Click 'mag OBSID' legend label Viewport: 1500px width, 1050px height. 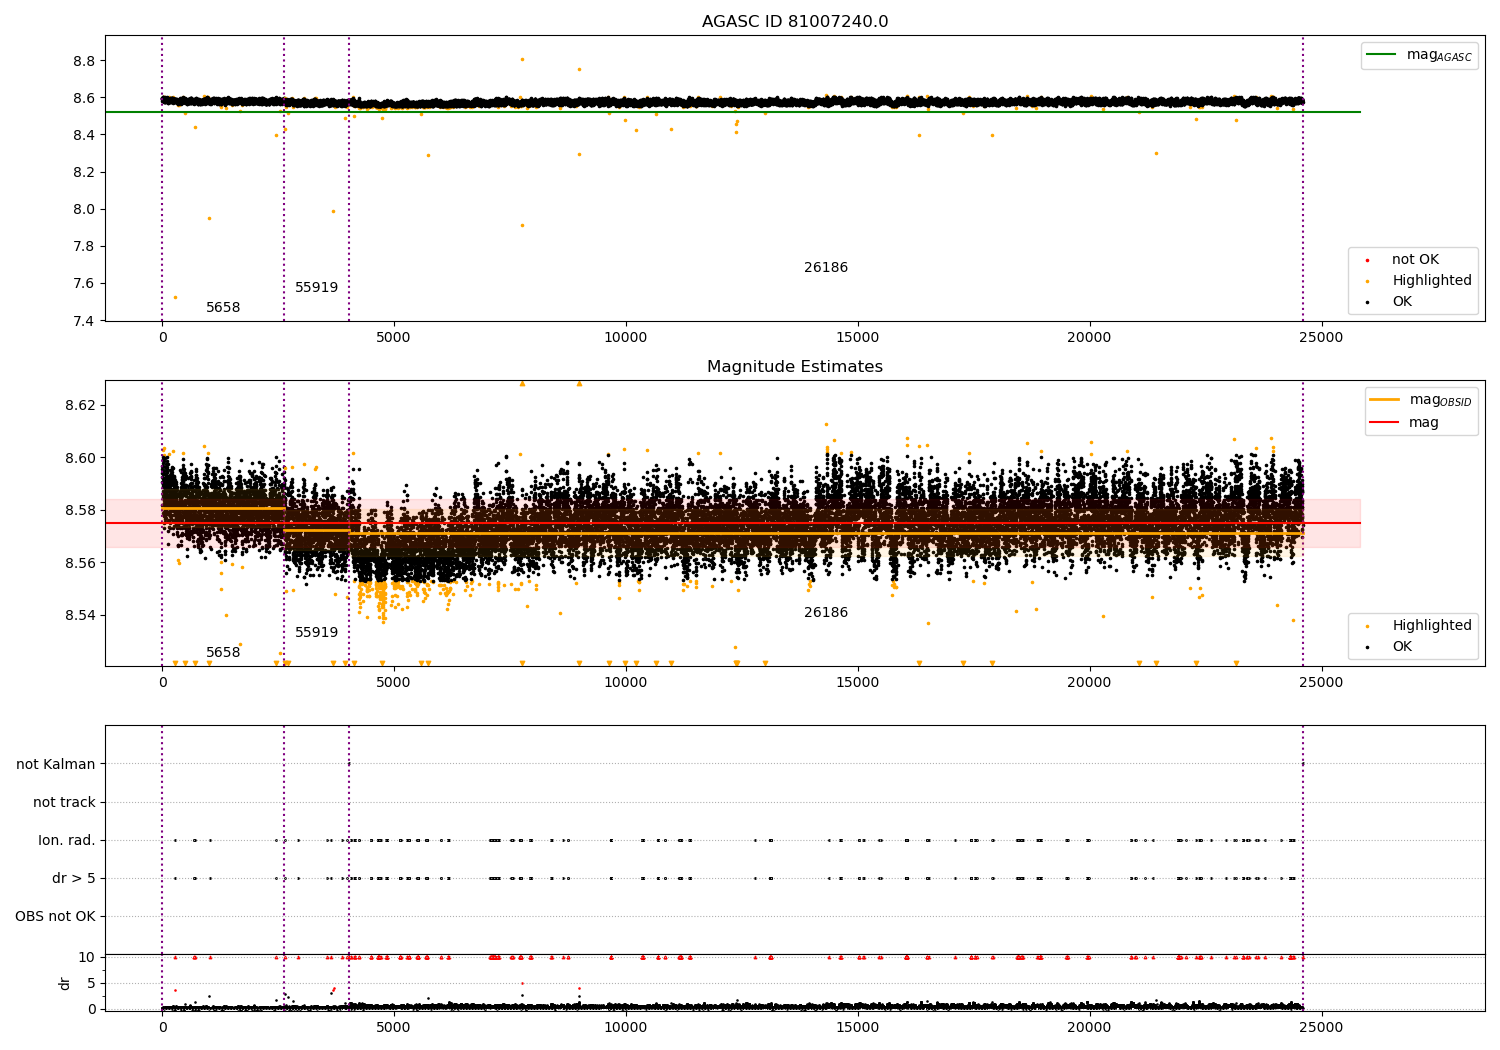pos(1441,400)
